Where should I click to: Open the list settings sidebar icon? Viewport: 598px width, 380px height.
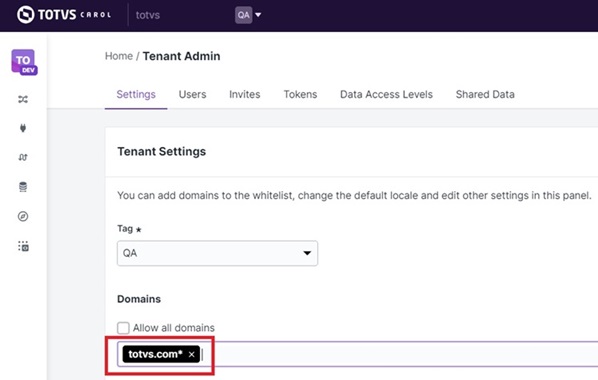point(23,246)
